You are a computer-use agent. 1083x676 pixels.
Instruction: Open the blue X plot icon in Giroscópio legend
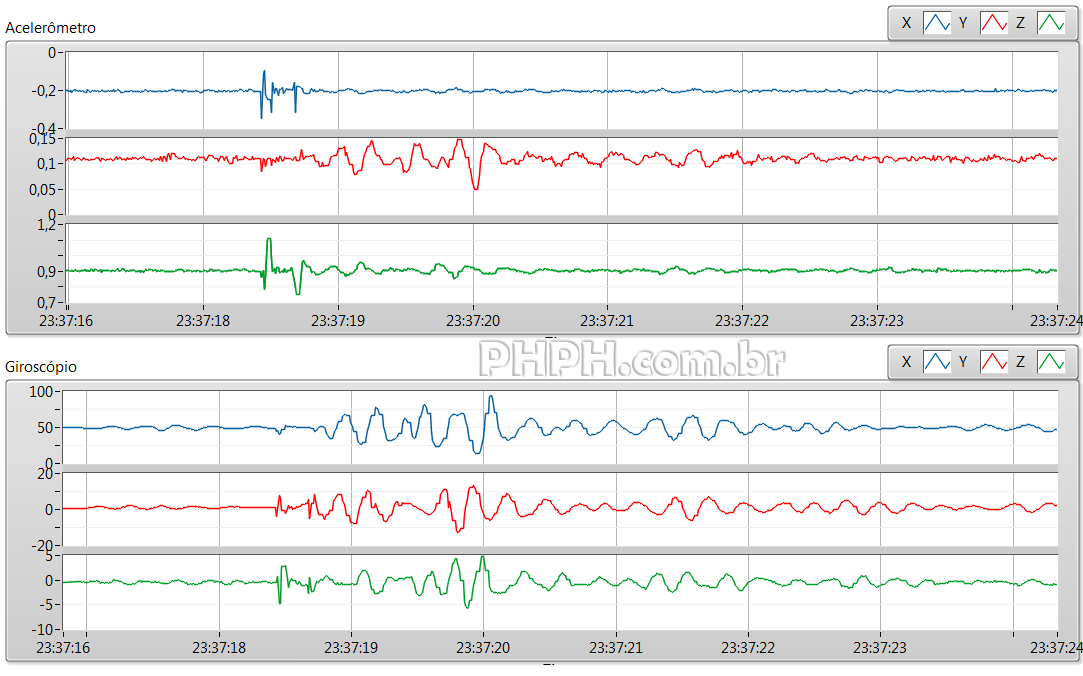point(937,361)
